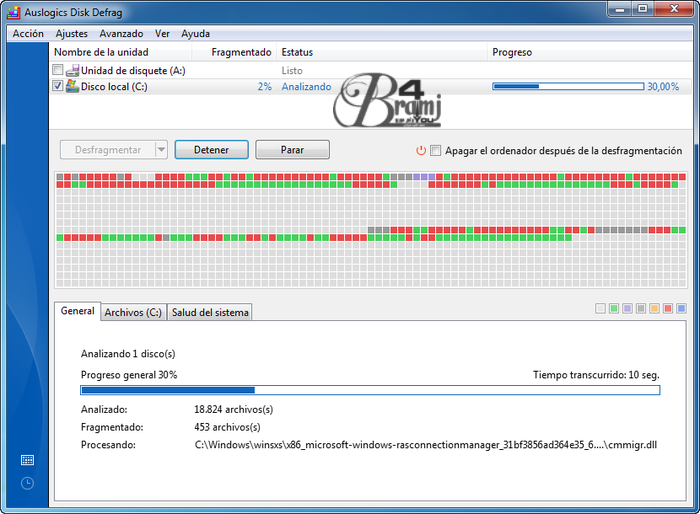Click the blue legend color square
Screen dimensions: 700x514
[681, 308]
